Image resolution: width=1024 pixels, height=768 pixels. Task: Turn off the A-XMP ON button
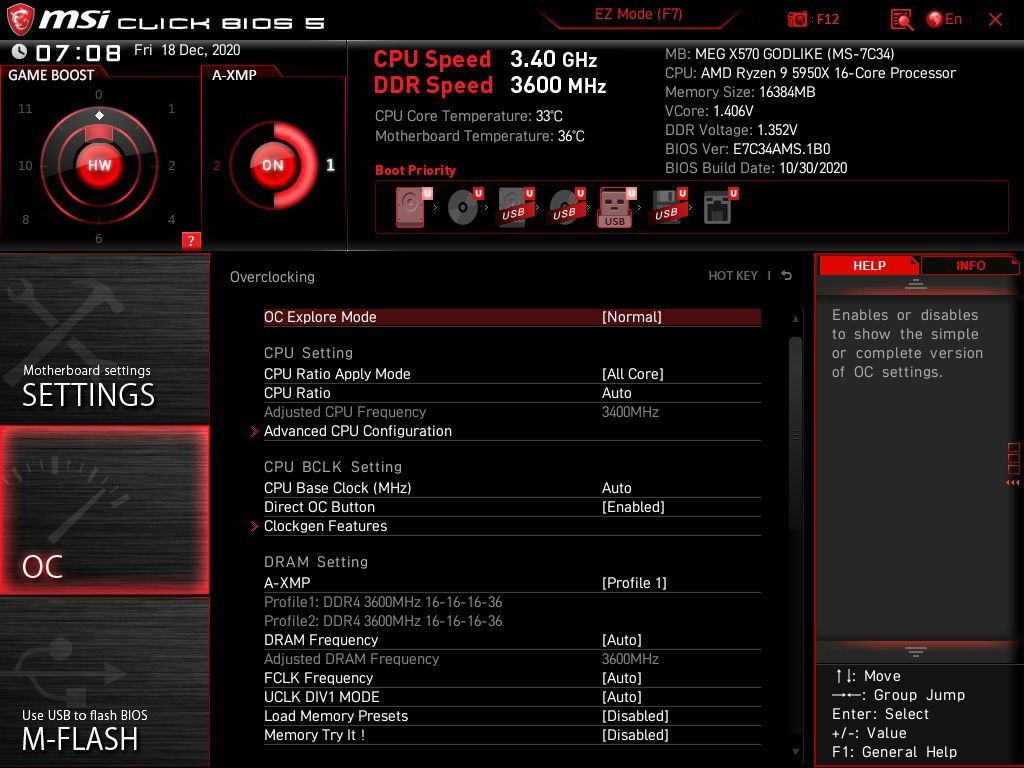pyautogui.click(x=273, y=165)
